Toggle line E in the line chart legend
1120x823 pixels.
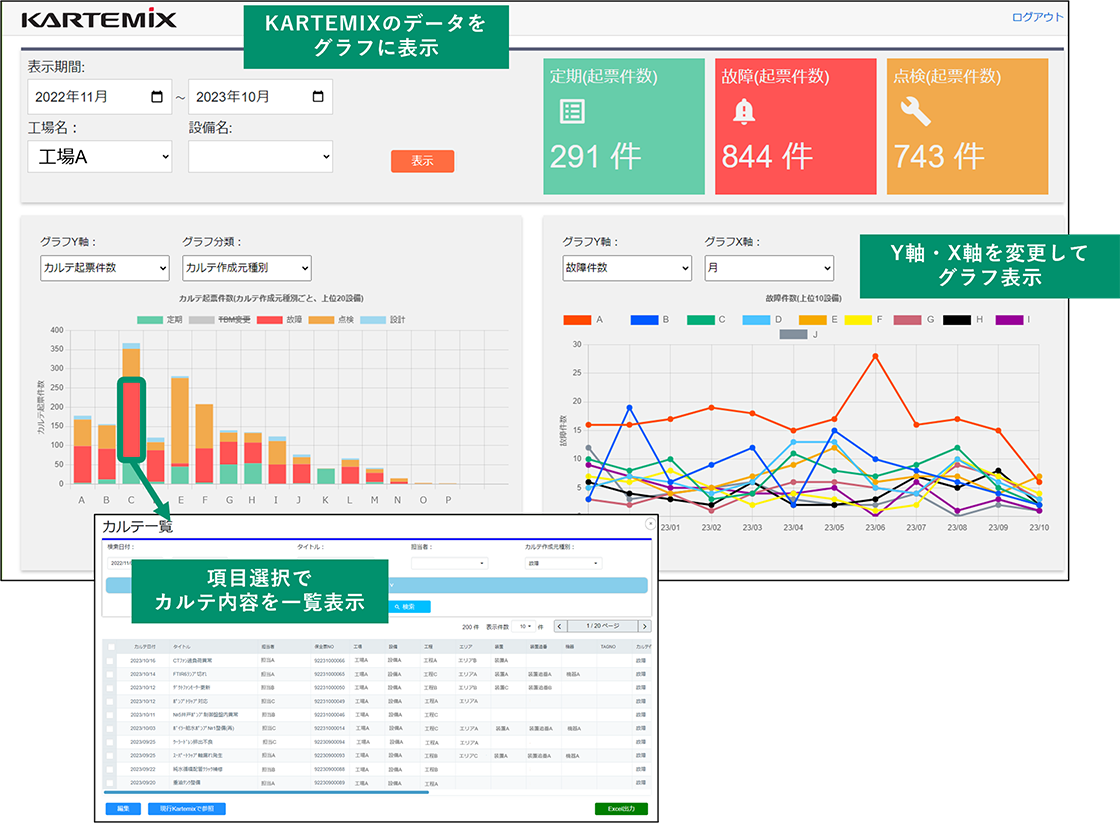point(818,320)
